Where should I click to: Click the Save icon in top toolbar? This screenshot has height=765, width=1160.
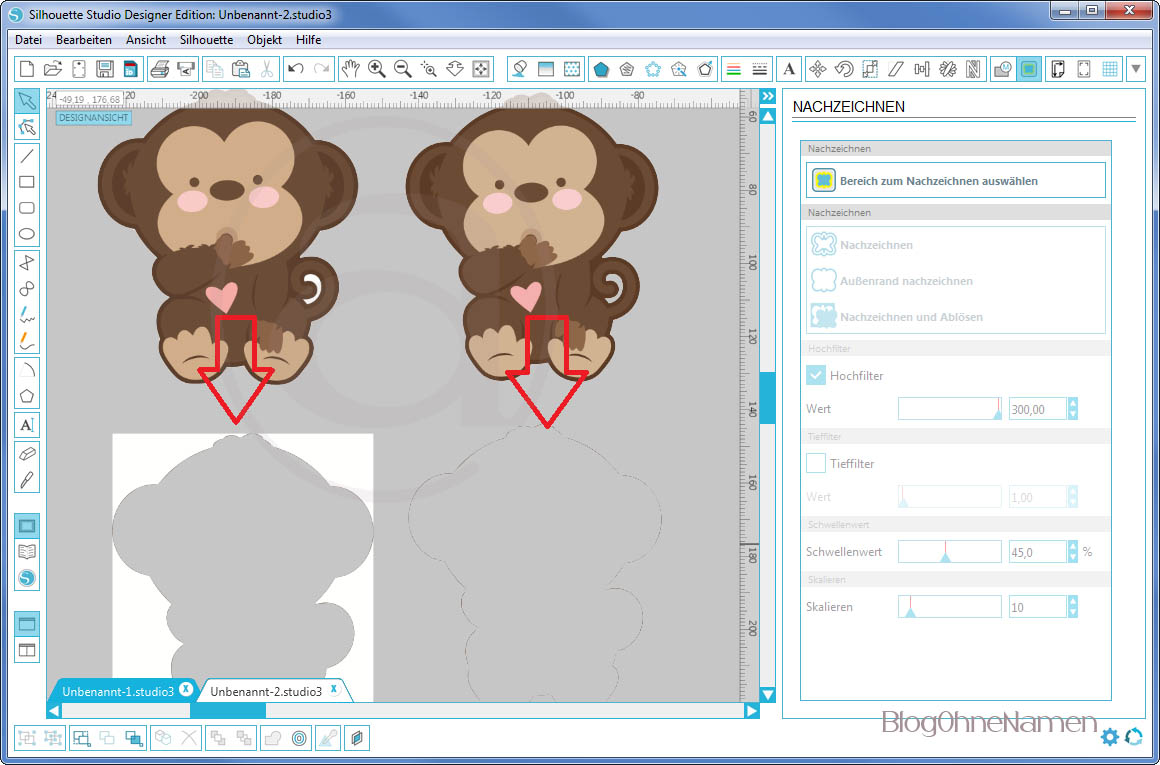click(x=104, y=69)
